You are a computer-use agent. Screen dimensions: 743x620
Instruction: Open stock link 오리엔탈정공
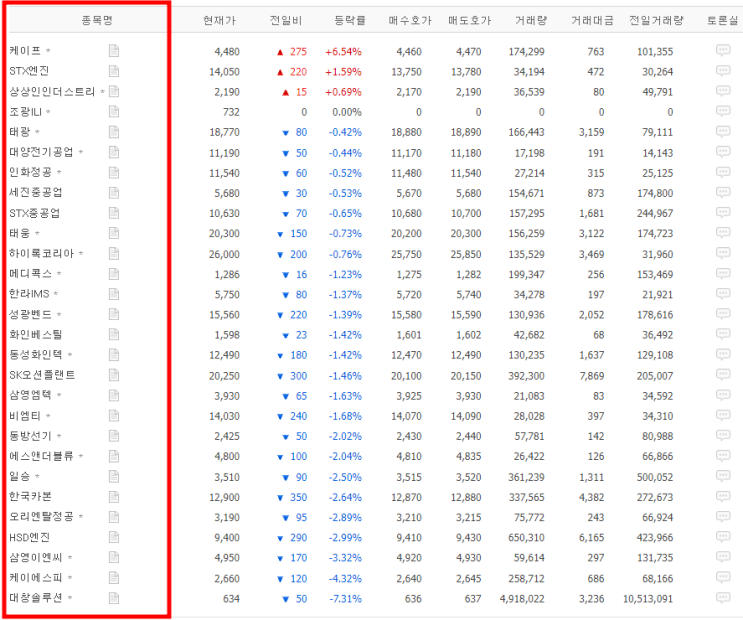point(42,516)
